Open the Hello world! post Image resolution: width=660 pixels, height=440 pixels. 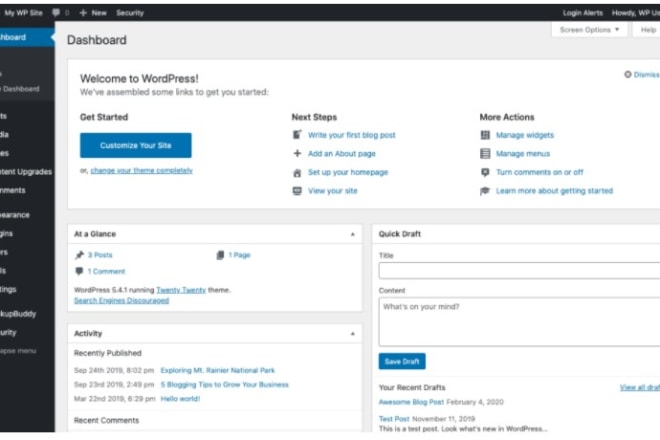coord(180,398)
